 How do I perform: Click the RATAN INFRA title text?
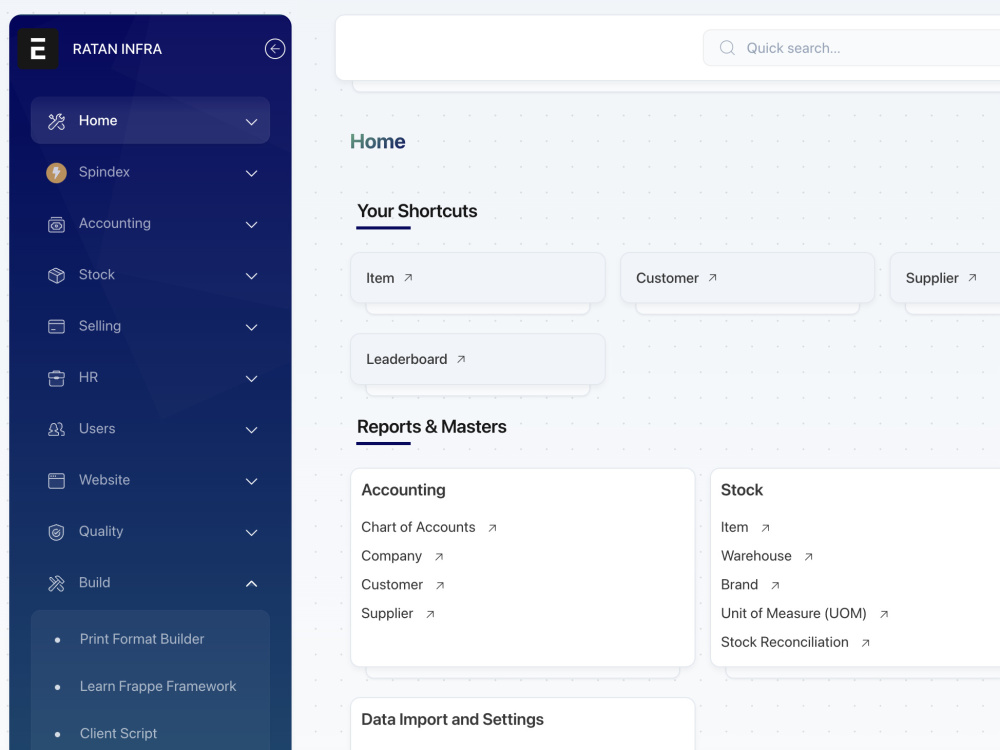117,49
